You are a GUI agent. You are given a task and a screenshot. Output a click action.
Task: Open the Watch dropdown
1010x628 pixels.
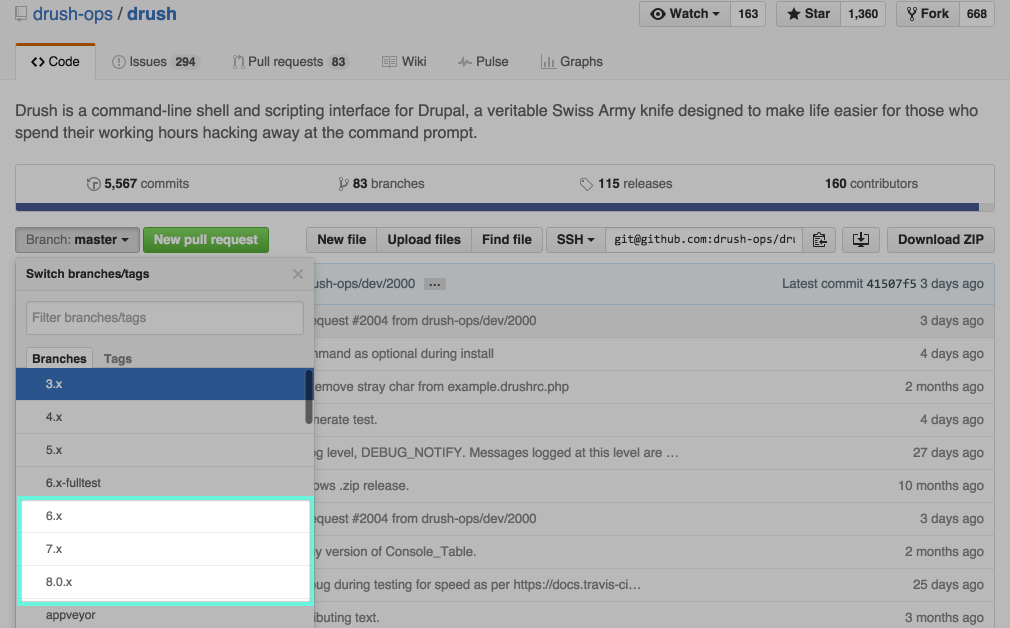tap(685, 14)
